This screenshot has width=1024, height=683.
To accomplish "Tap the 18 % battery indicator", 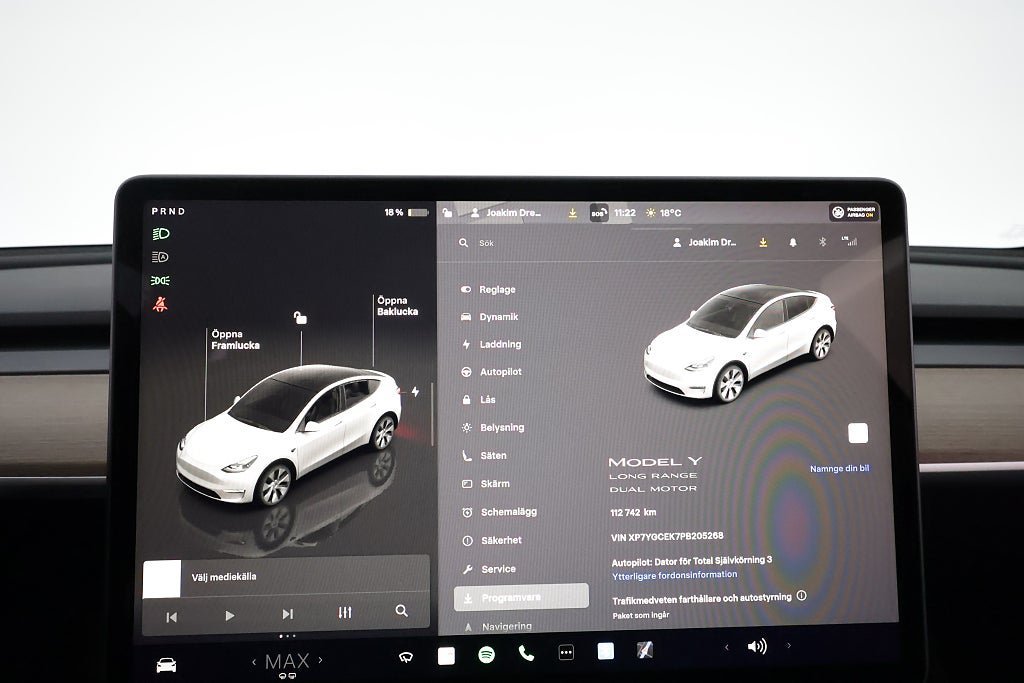I will tap(406, 212).
